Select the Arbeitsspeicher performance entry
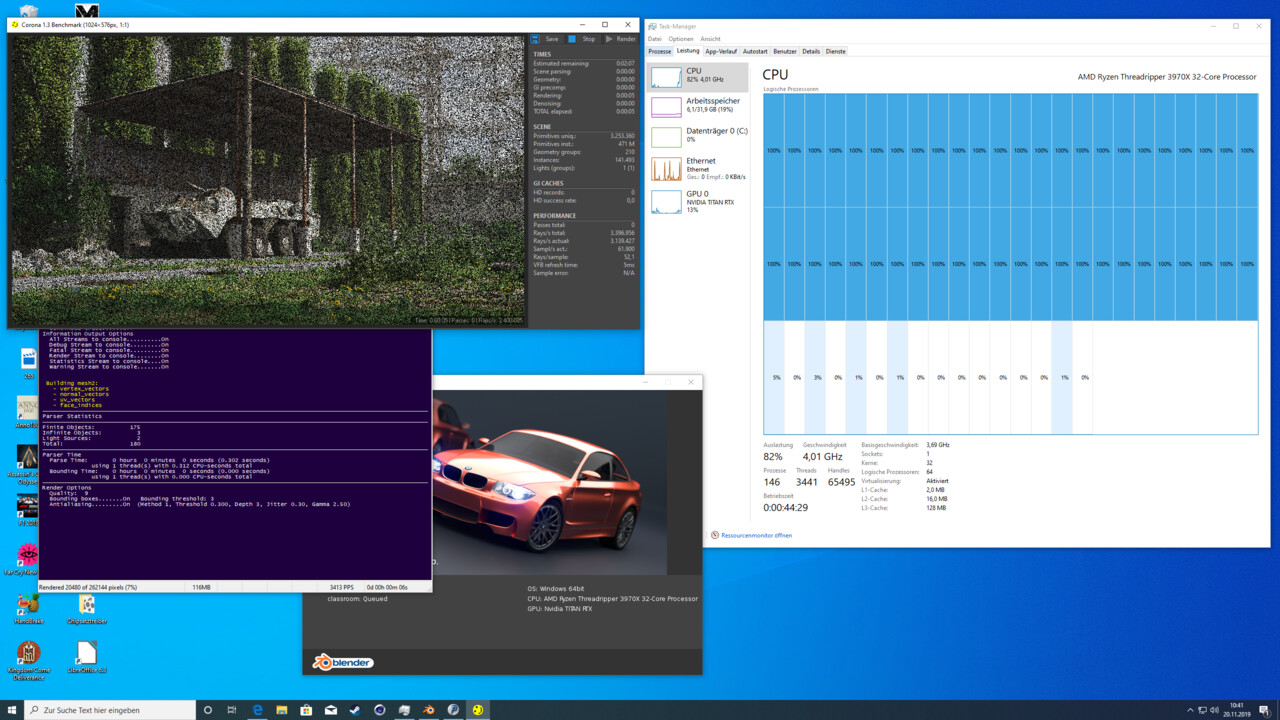This screenshot has width=1280, height=720. 698,106
